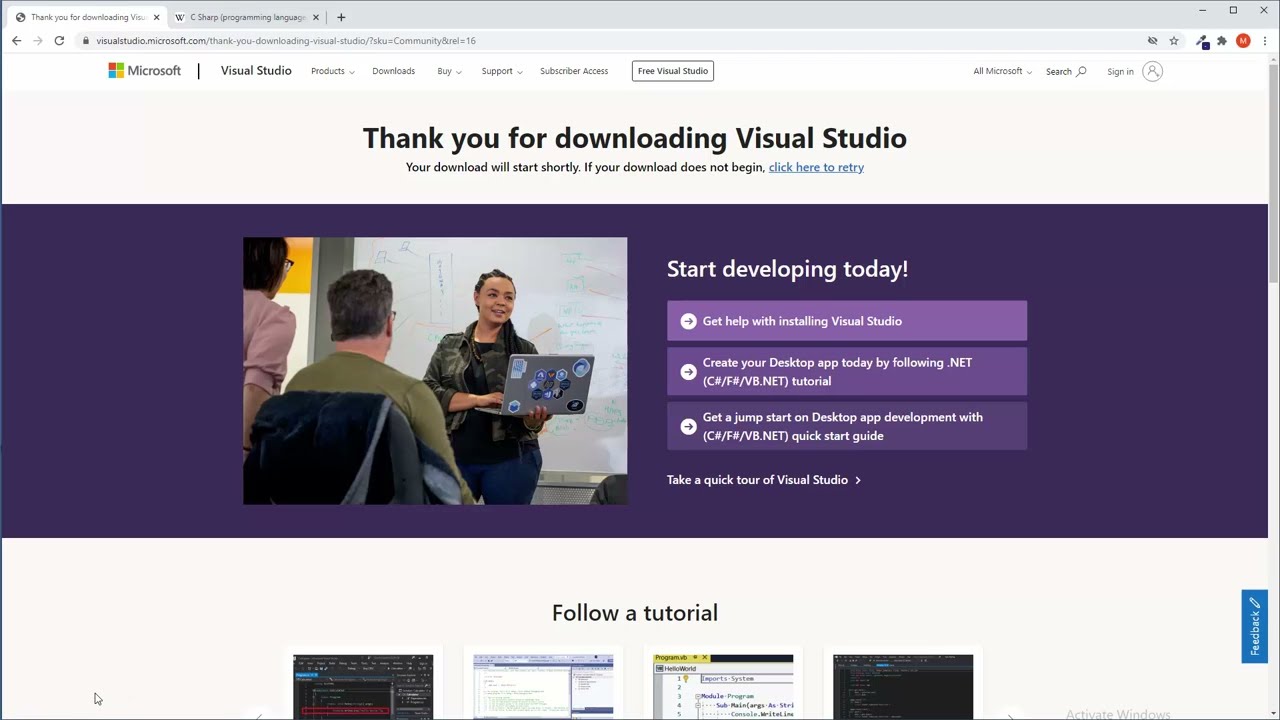Expand the Products dropdown
The width and height of the screenshot is (1280, 720).
[x=332, y=71]
